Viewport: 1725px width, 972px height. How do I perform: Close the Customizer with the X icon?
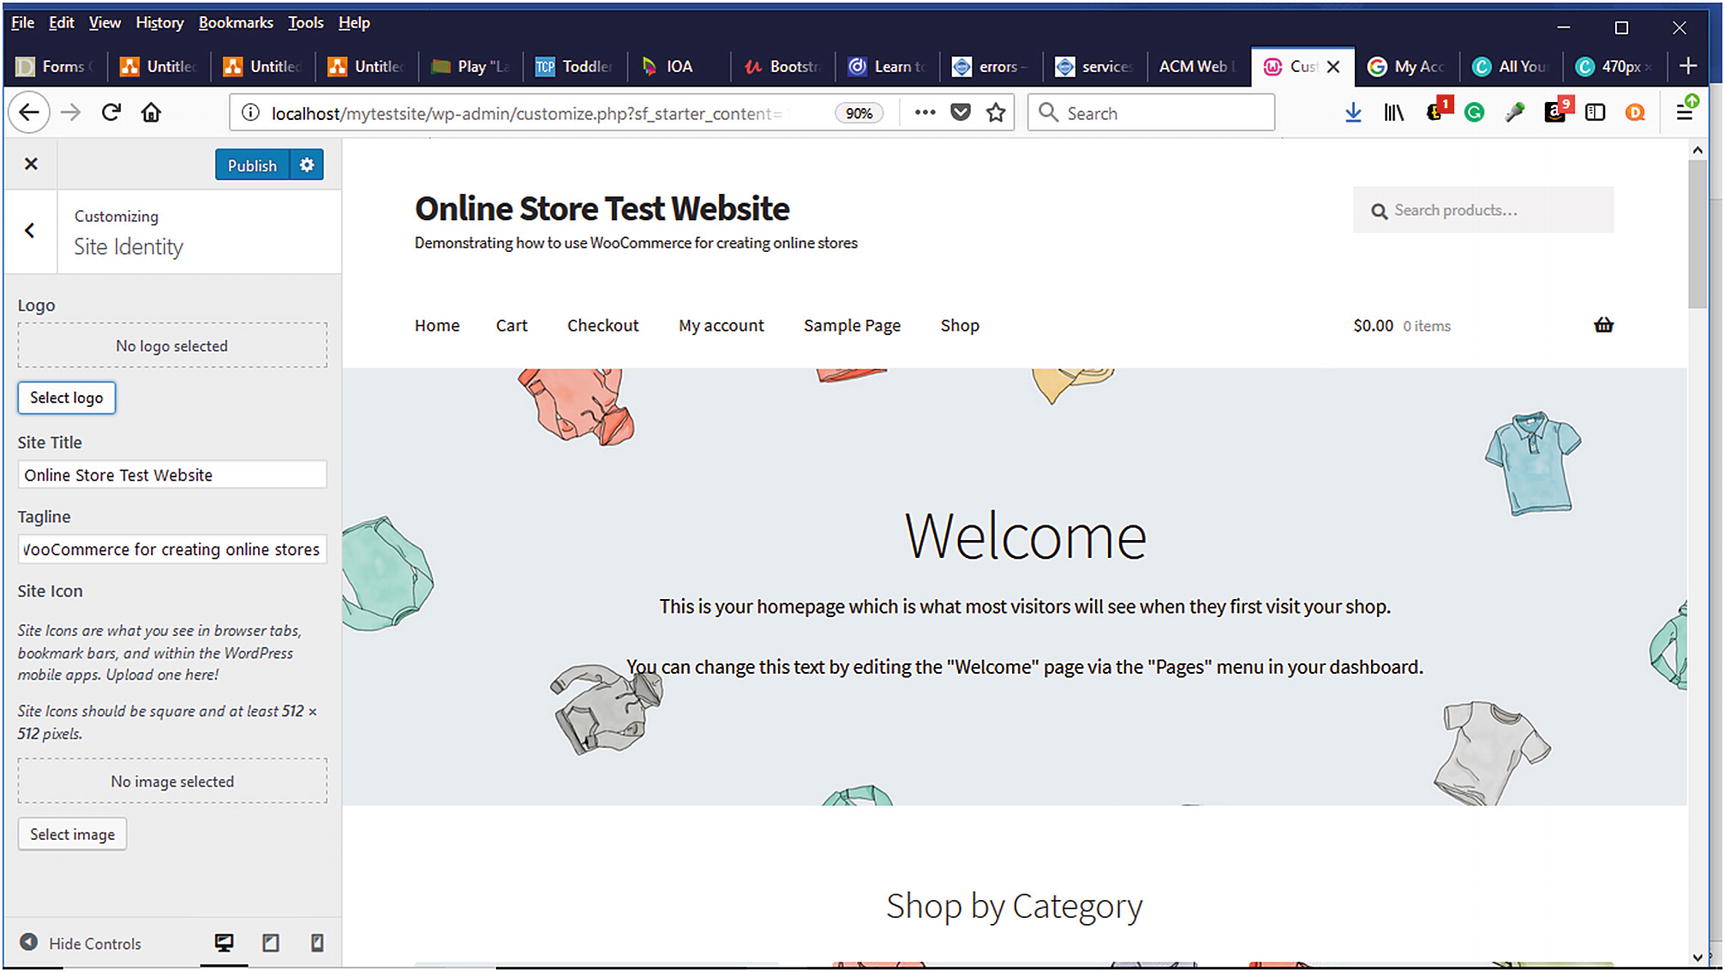click(x=31, y=164)
